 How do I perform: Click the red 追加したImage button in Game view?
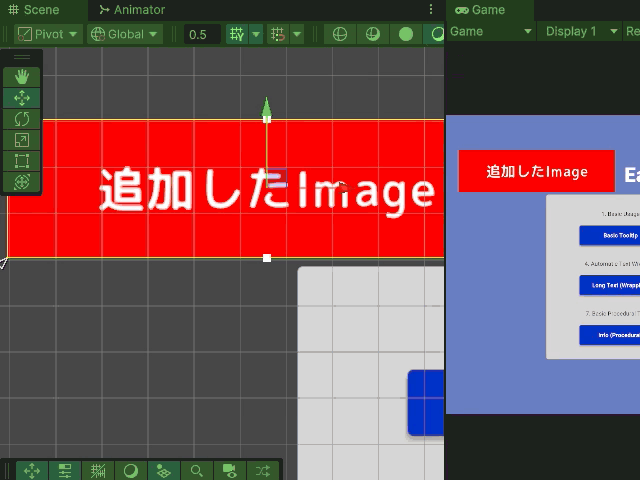536,171
